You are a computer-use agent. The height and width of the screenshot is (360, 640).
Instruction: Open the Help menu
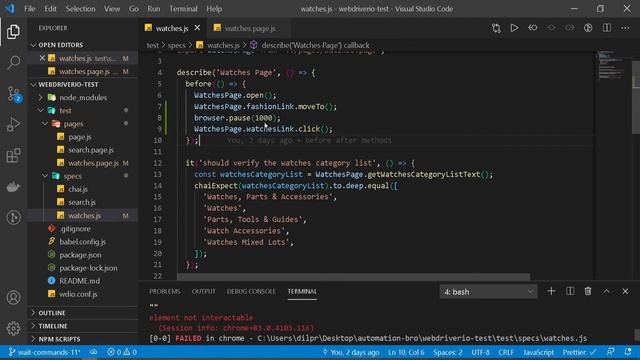click(x=214, y=9)
